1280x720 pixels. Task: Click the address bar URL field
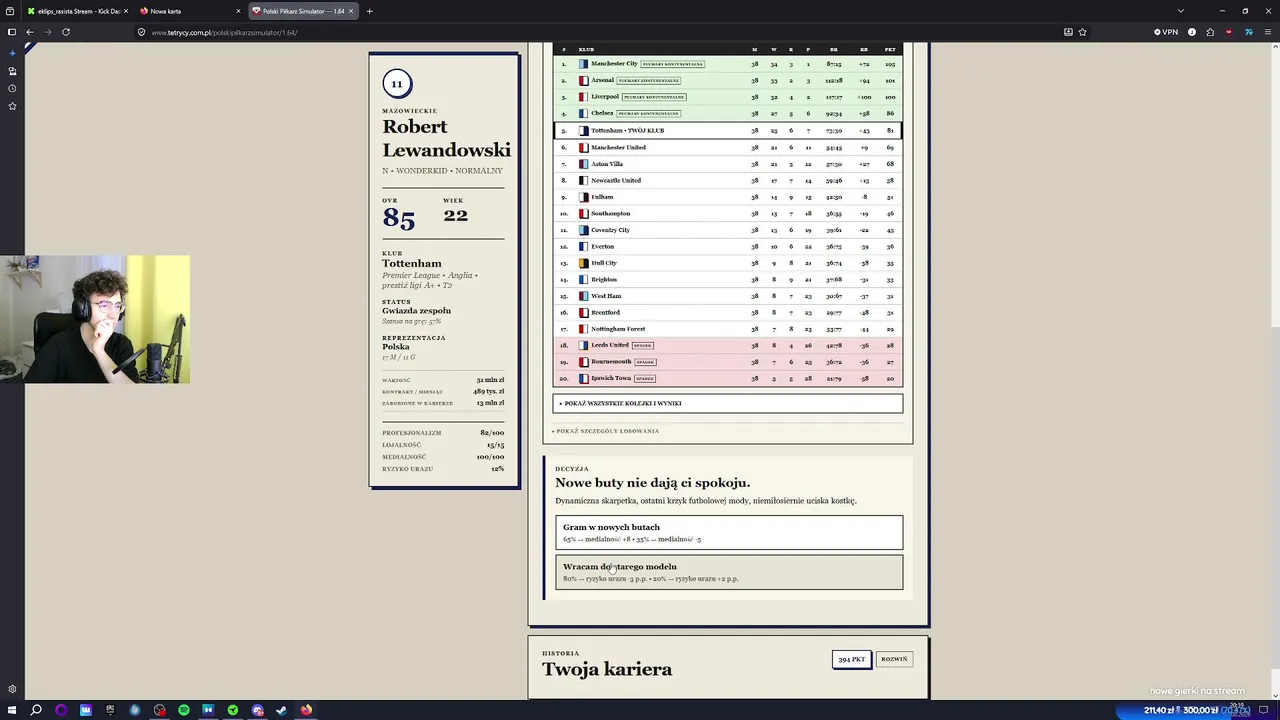click(600, 32)
